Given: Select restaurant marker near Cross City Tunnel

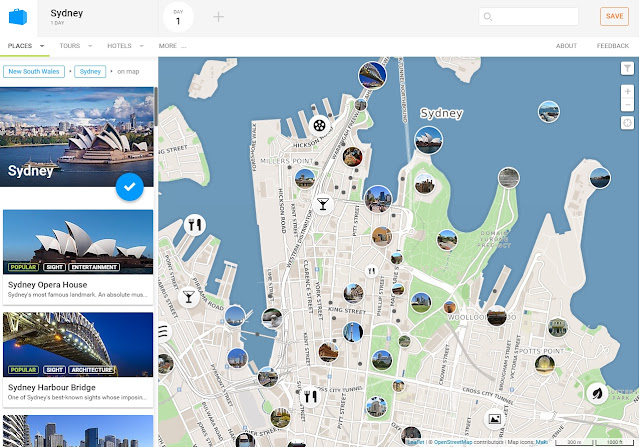Looking at the screenshot, I should 310,396.
